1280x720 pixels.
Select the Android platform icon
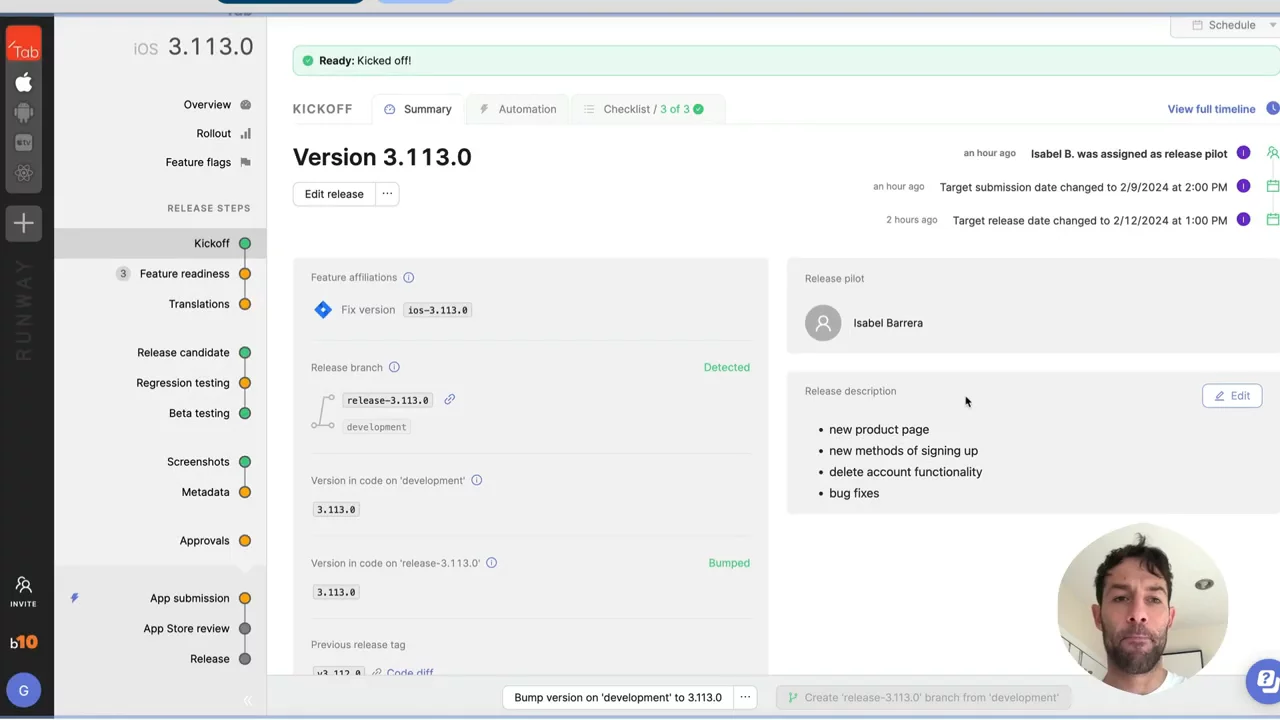pyautogui.click(x=24, y=113)
